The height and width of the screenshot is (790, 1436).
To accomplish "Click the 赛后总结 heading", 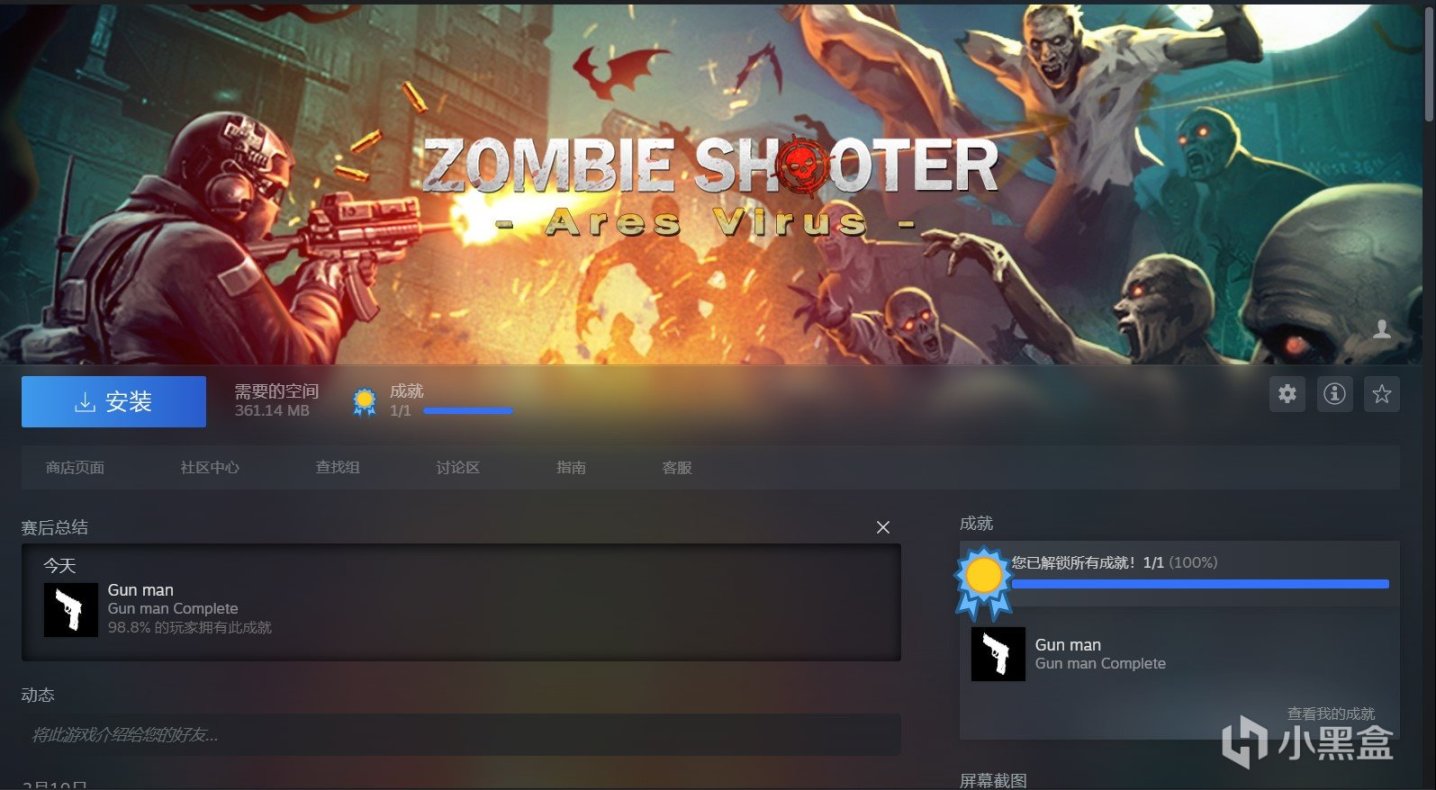I will point(55,527).
